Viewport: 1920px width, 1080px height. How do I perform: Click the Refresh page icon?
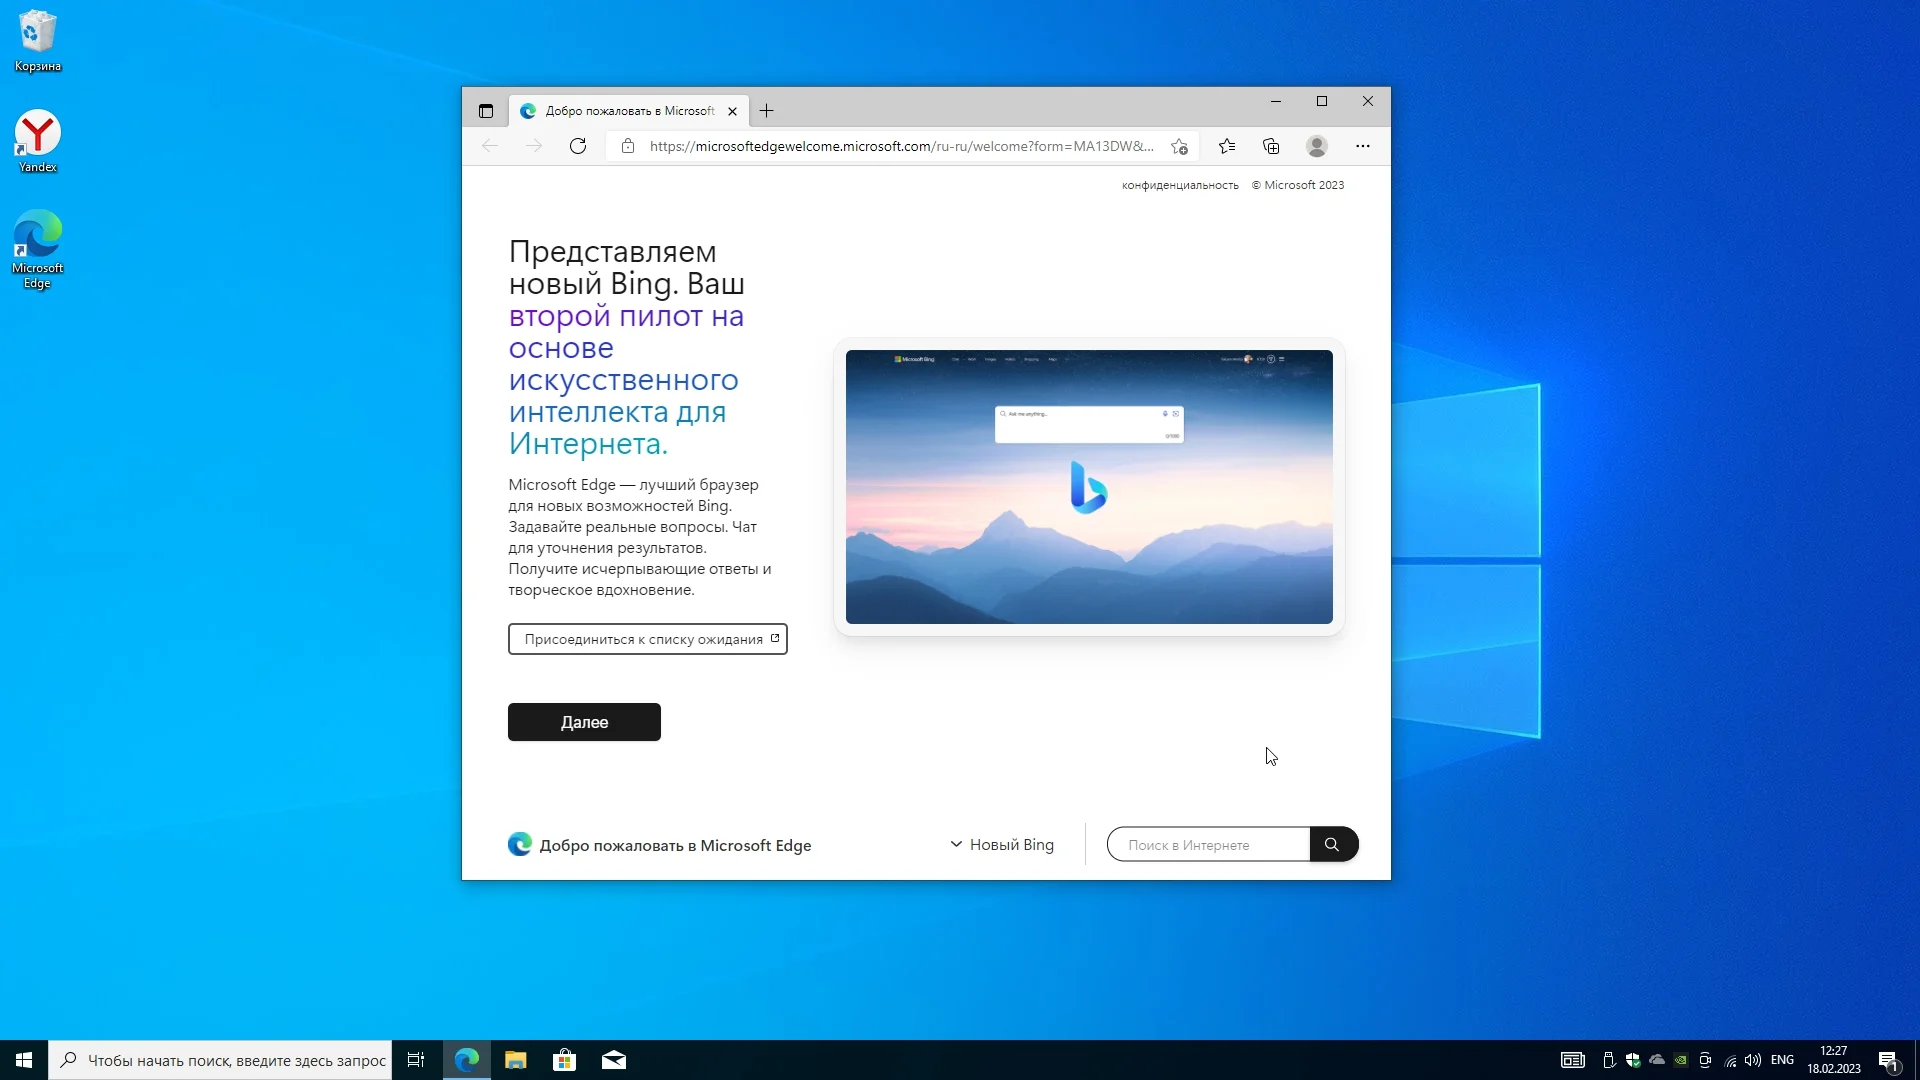pos(578,146)
